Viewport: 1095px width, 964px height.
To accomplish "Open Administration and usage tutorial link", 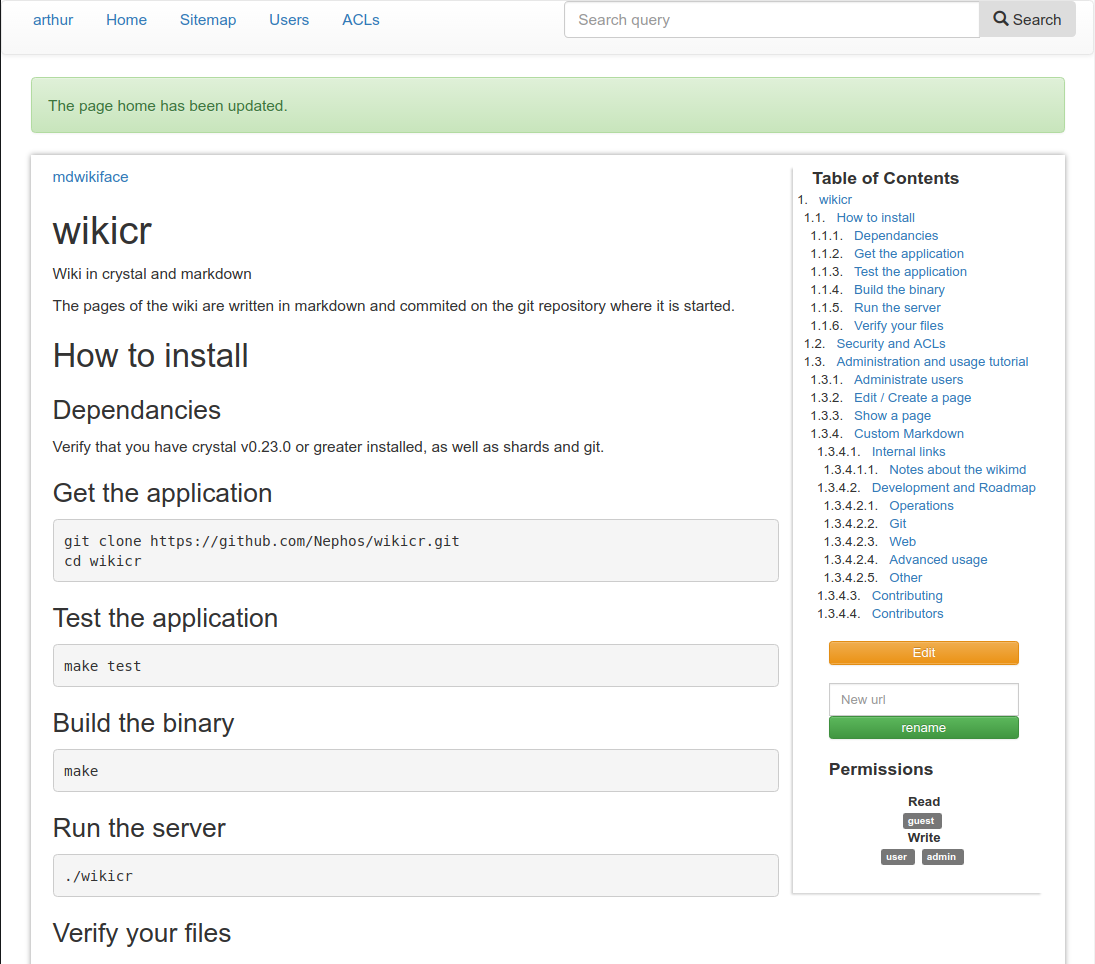I will pyautogui.click(x=932, y=362).
